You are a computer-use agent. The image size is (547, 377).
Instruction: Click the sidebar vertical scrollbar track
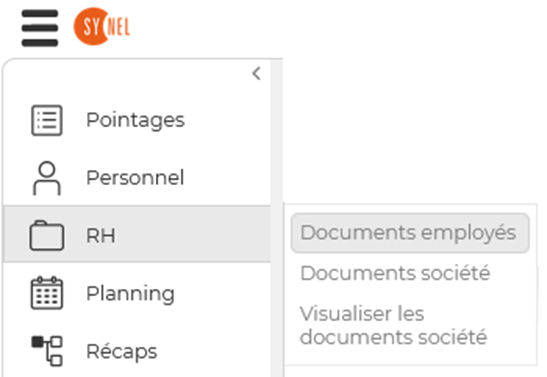point(277,218)
